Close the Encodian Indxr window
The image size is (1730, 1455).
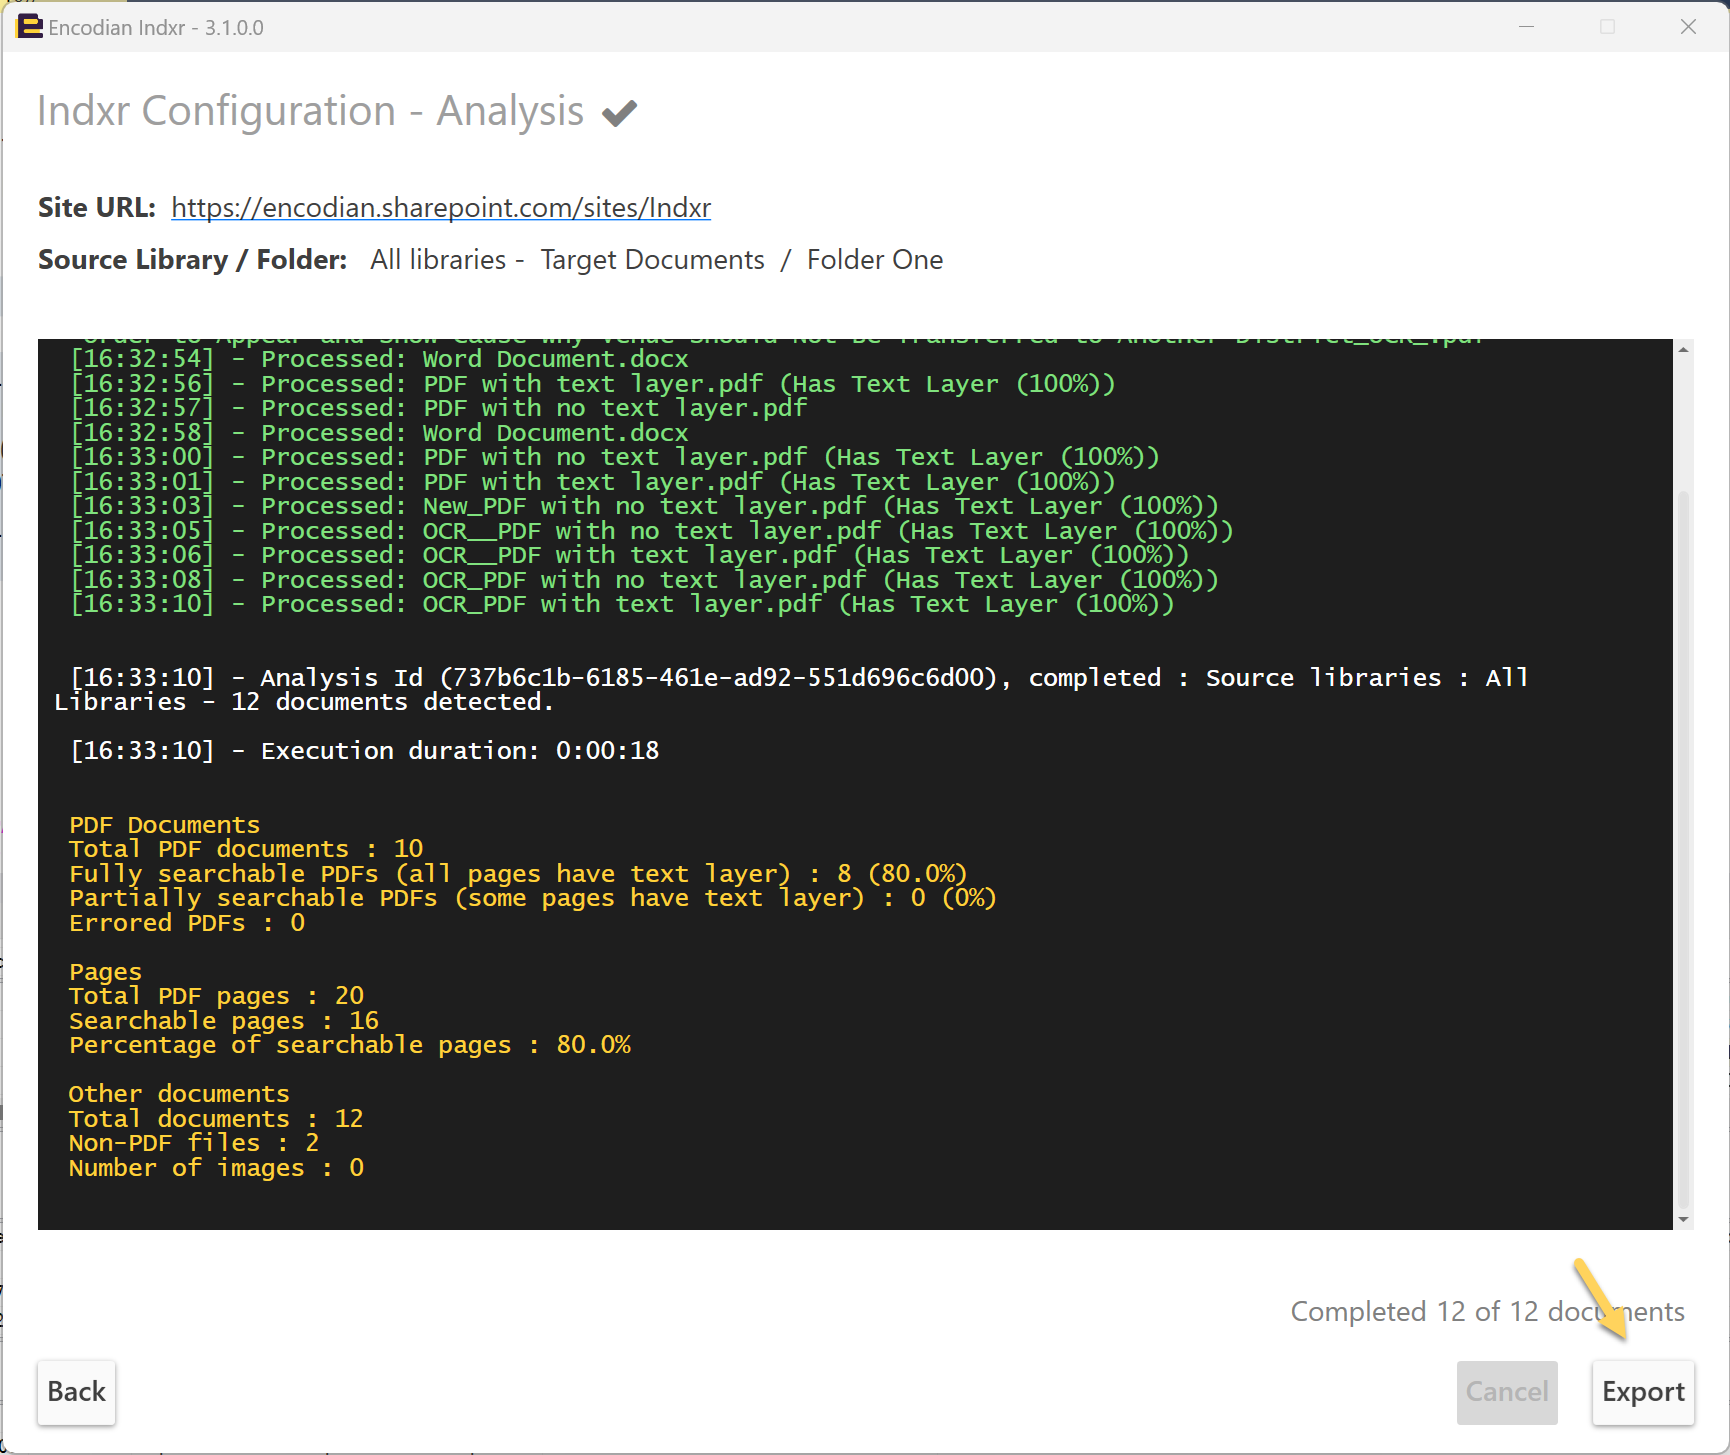pyautogui.click(x=1688, y=27)
